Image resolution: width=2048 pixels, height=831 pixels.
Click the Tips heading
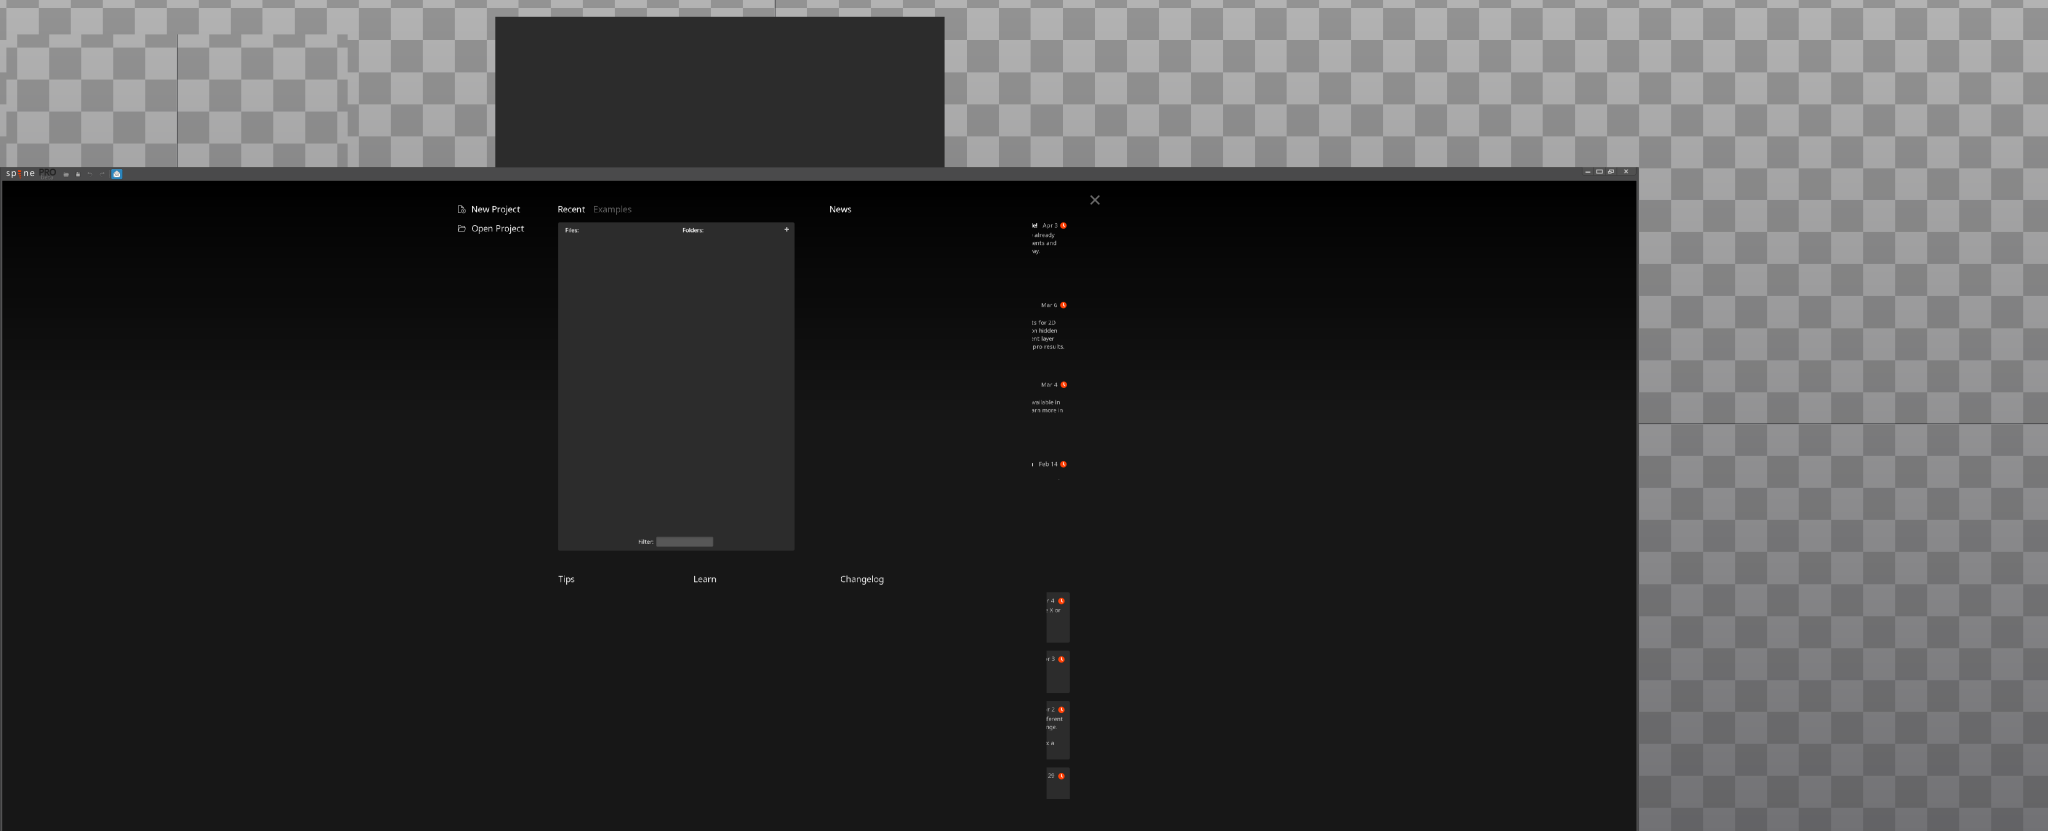coord(566,579)
